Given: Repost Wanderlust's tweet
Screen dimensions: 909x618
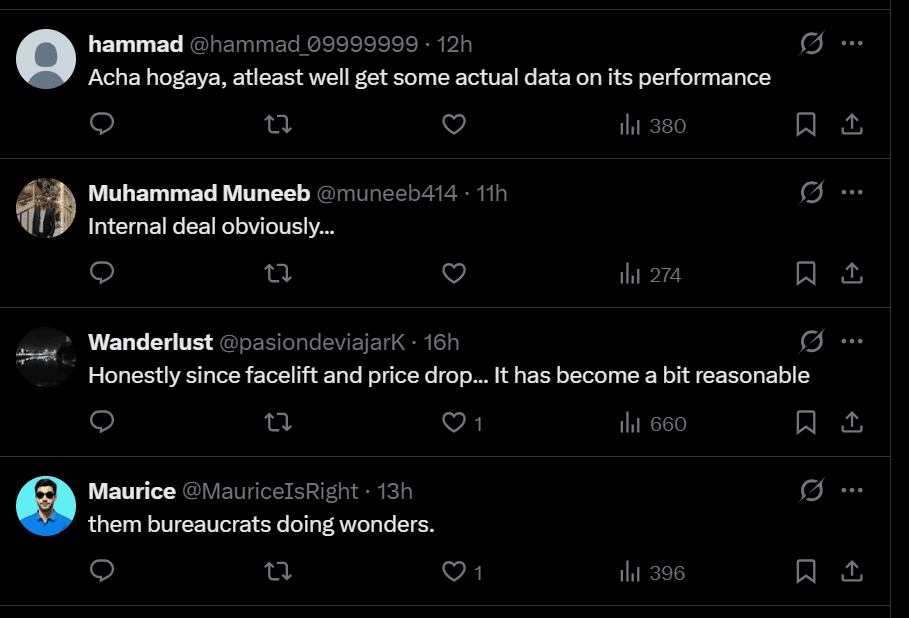Looking at the screenshot, I should pos(277,423).
